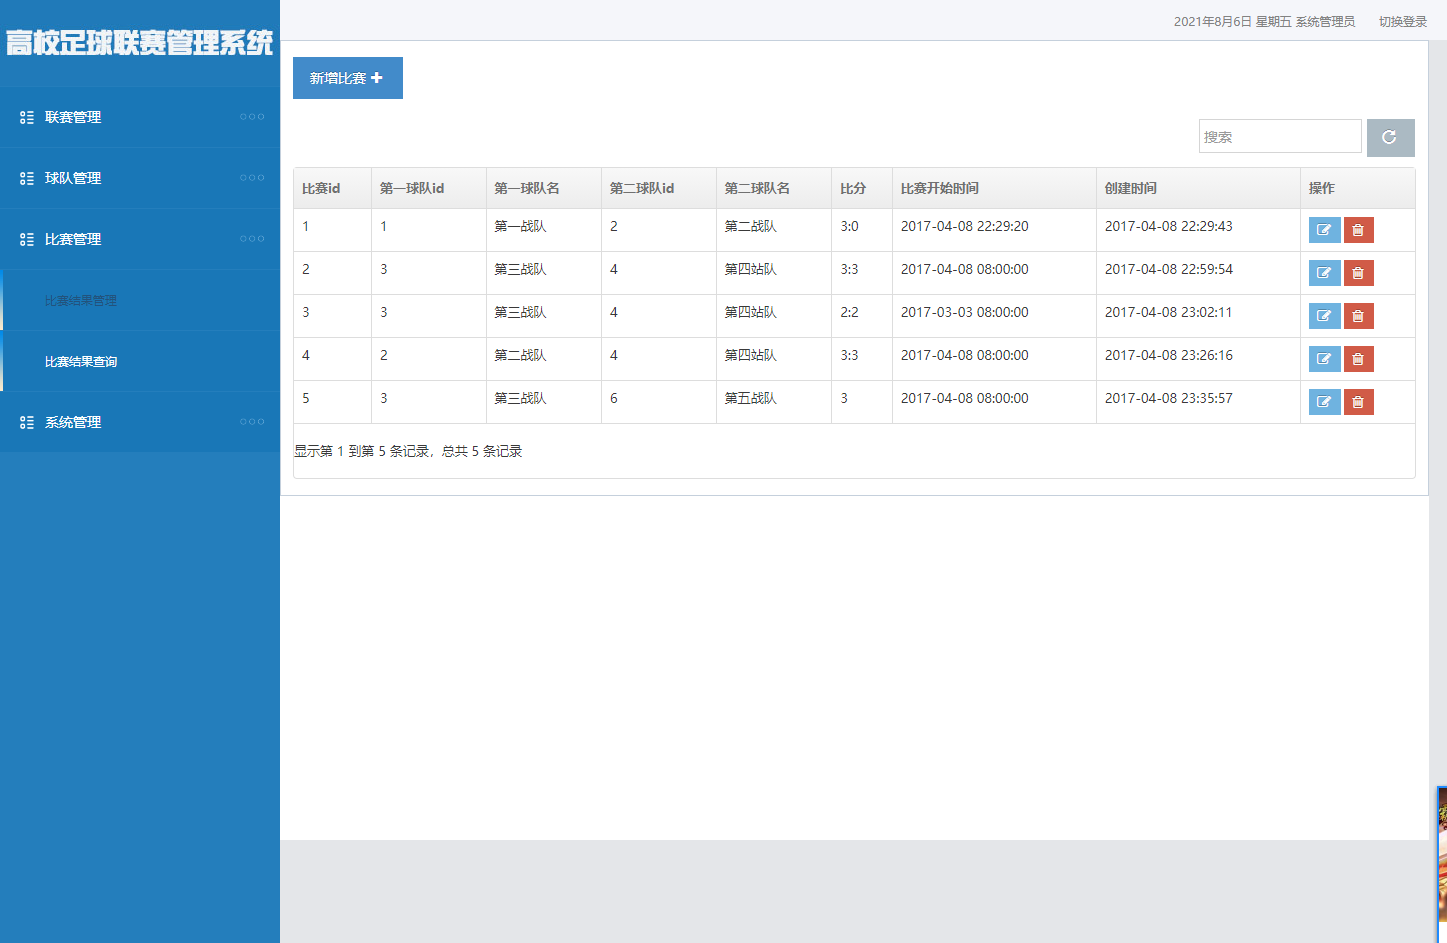This screenshot has width=1447, height=943.
Task: Click the list icon next to 系统管理
Action: click(27, 423)
